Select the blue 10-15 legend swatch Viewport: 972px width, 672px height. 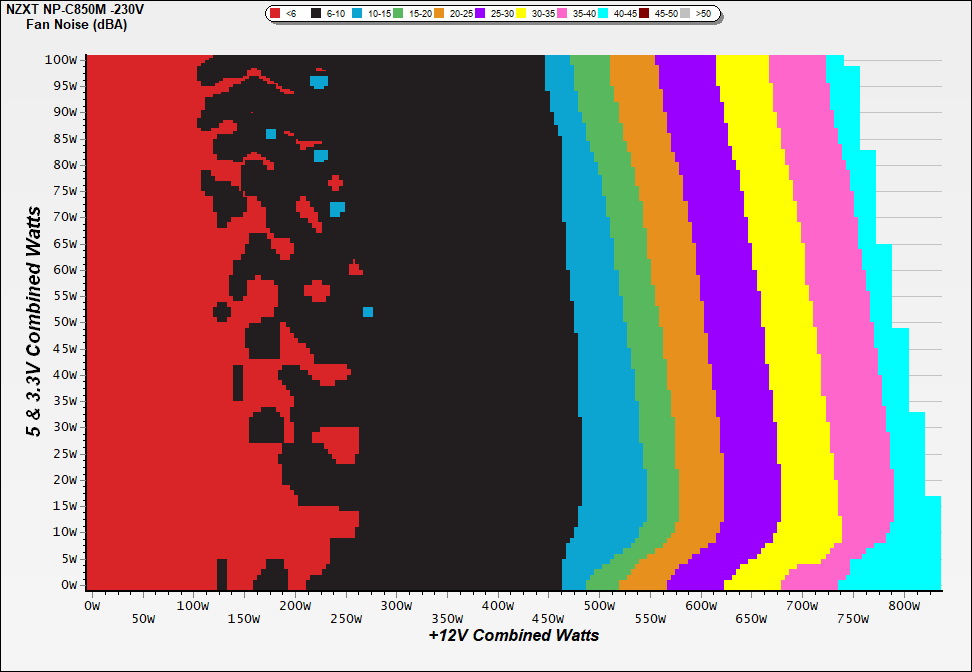click(x=357, y=14)
